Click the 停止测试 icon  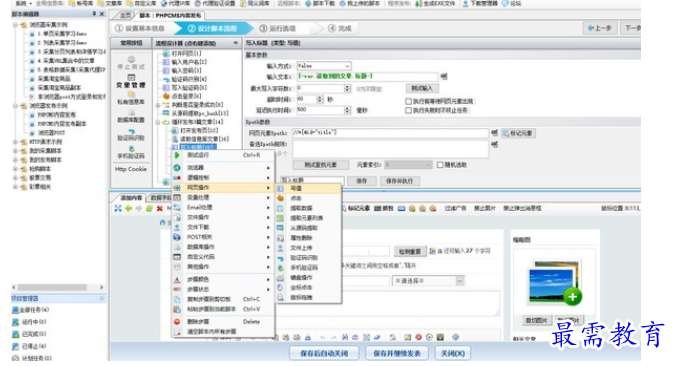tap(131, 59)
